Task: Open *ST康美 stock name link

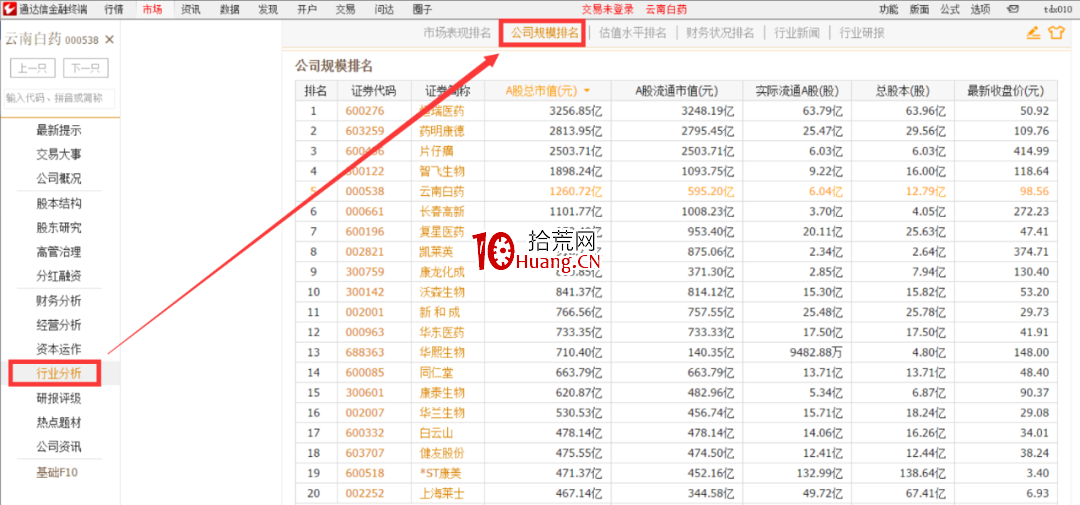Action: tap(442, 473)
